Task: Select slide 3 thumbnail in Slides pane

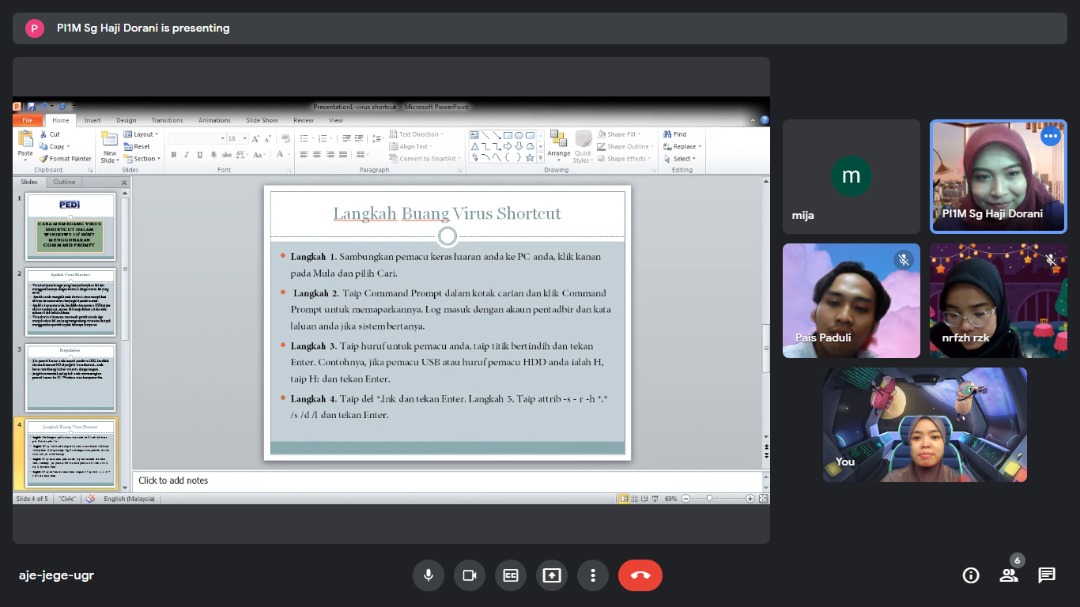Action: (70, 377)
